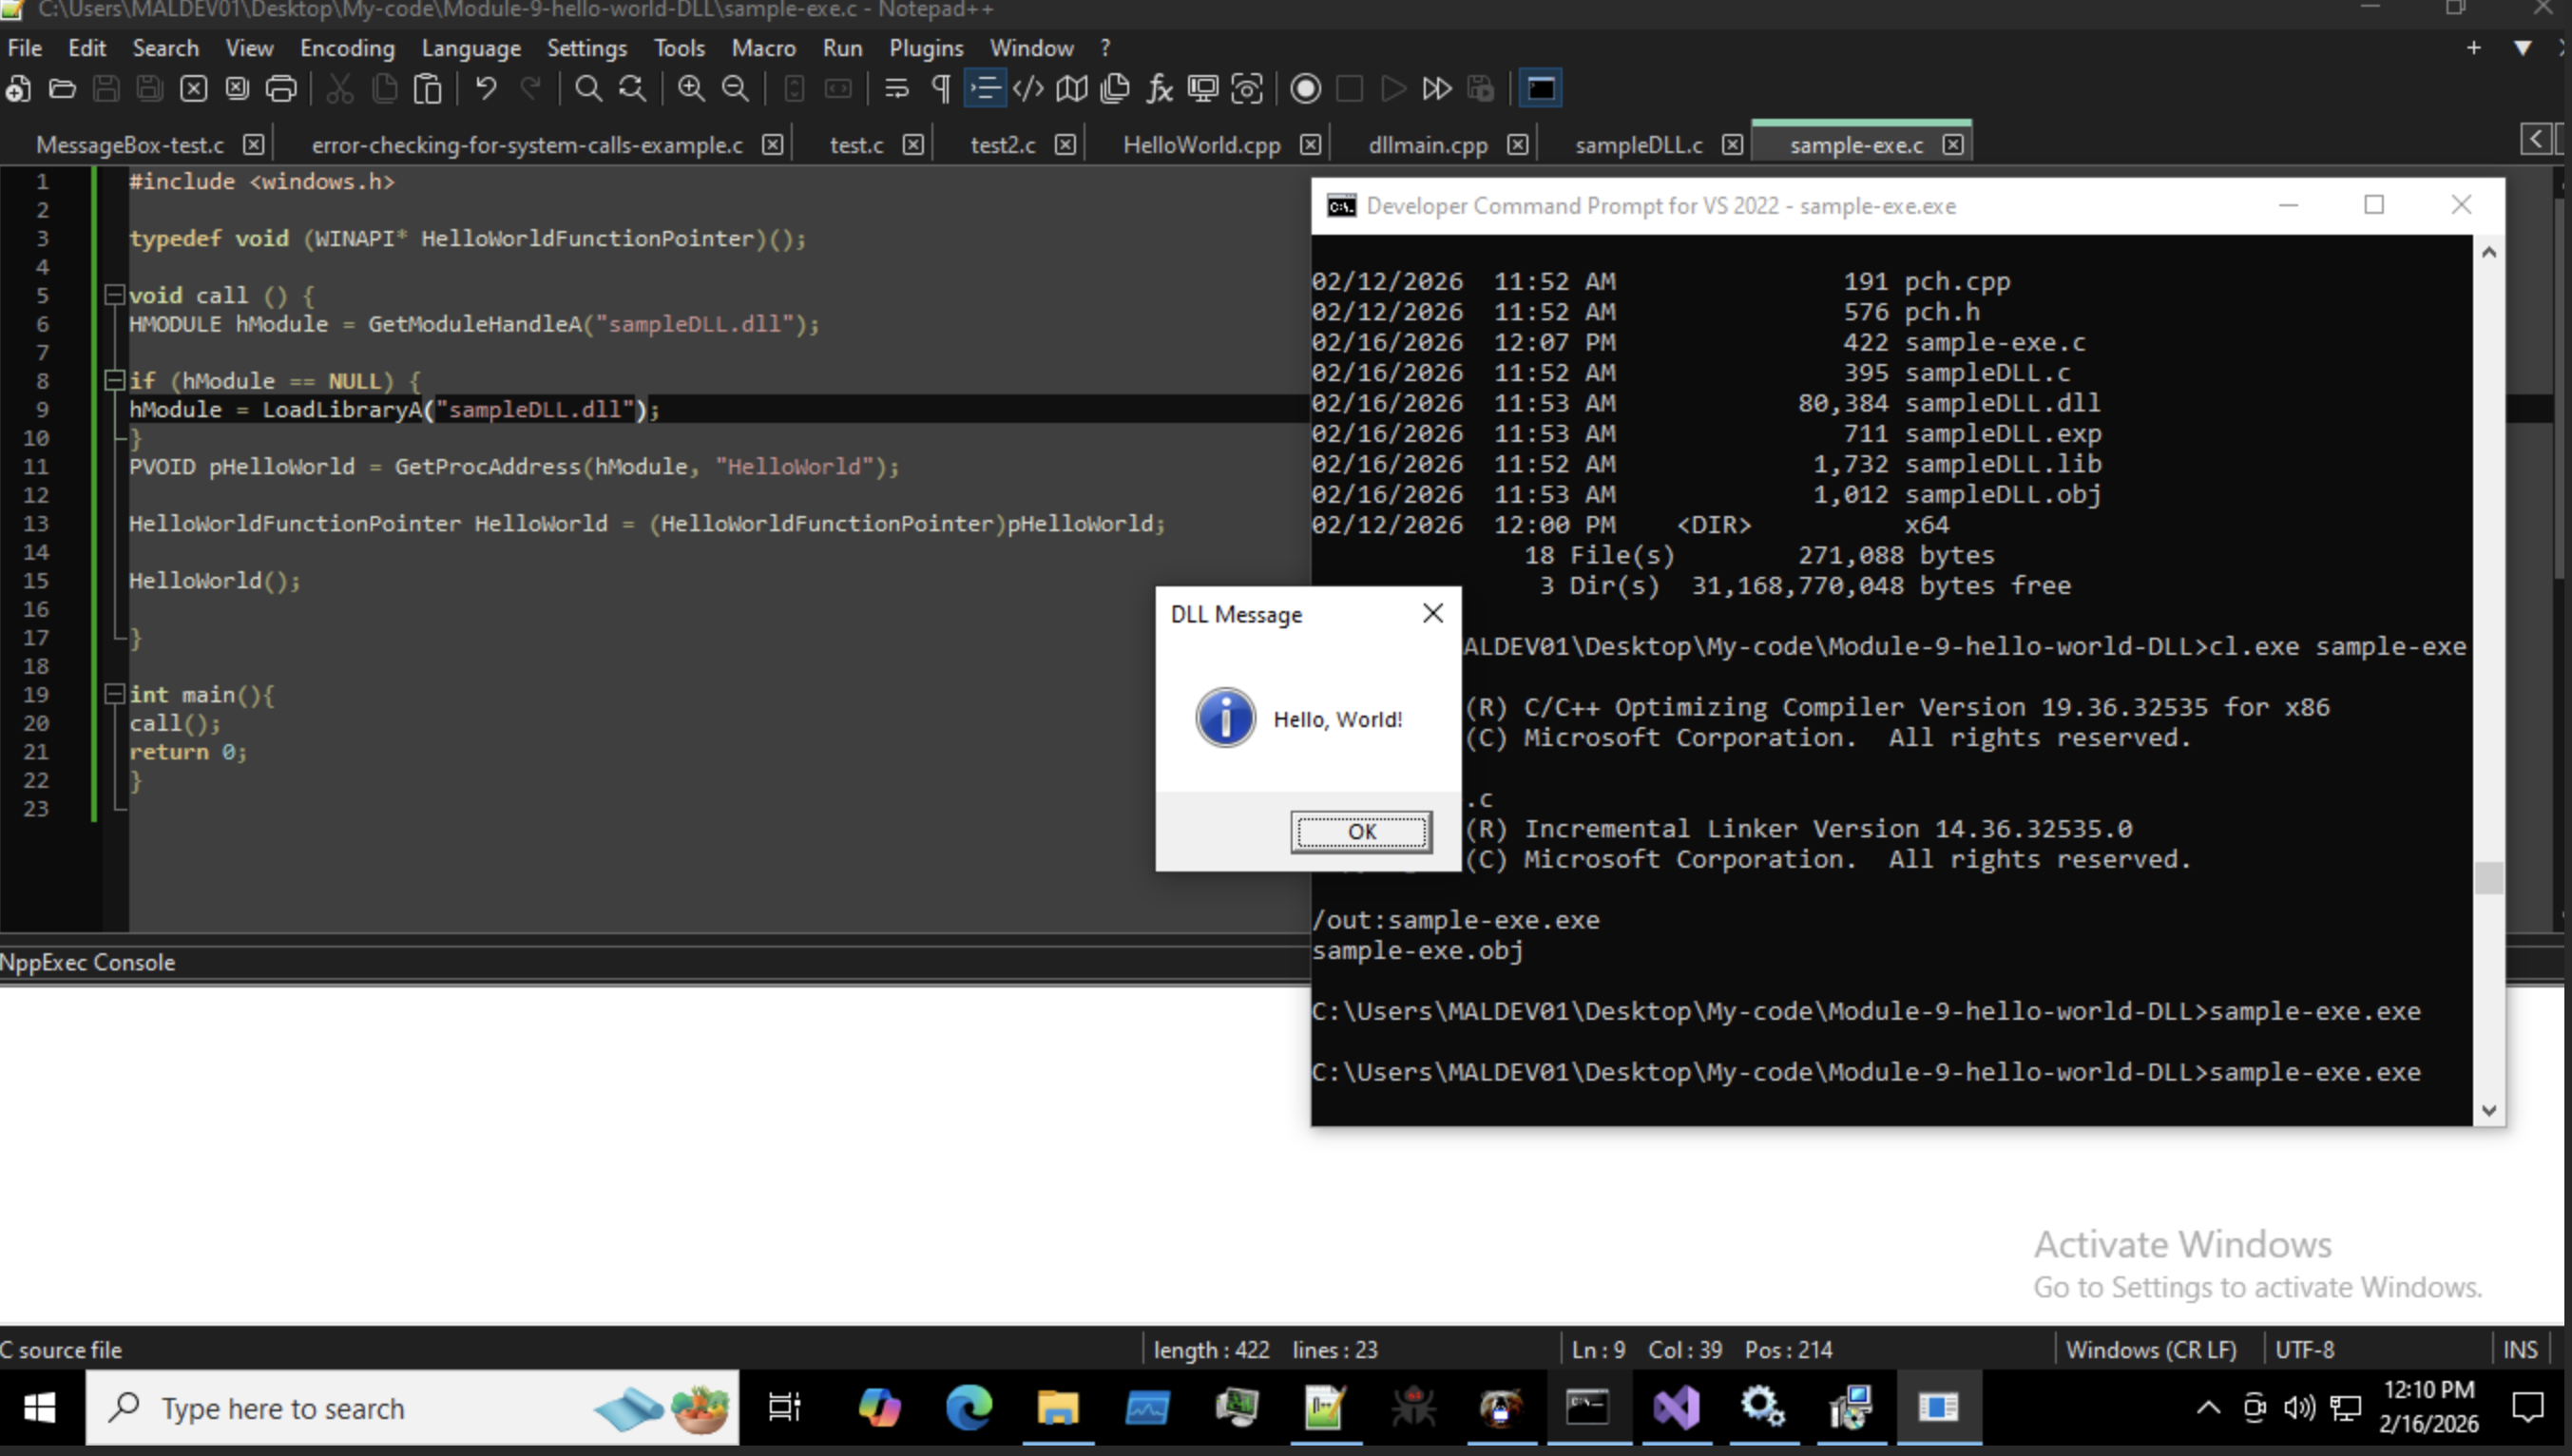Image resolution: width=2572 pixels, height=1456 pixels.
Task: Open the Plugins menu
Action: pos(926,47)
